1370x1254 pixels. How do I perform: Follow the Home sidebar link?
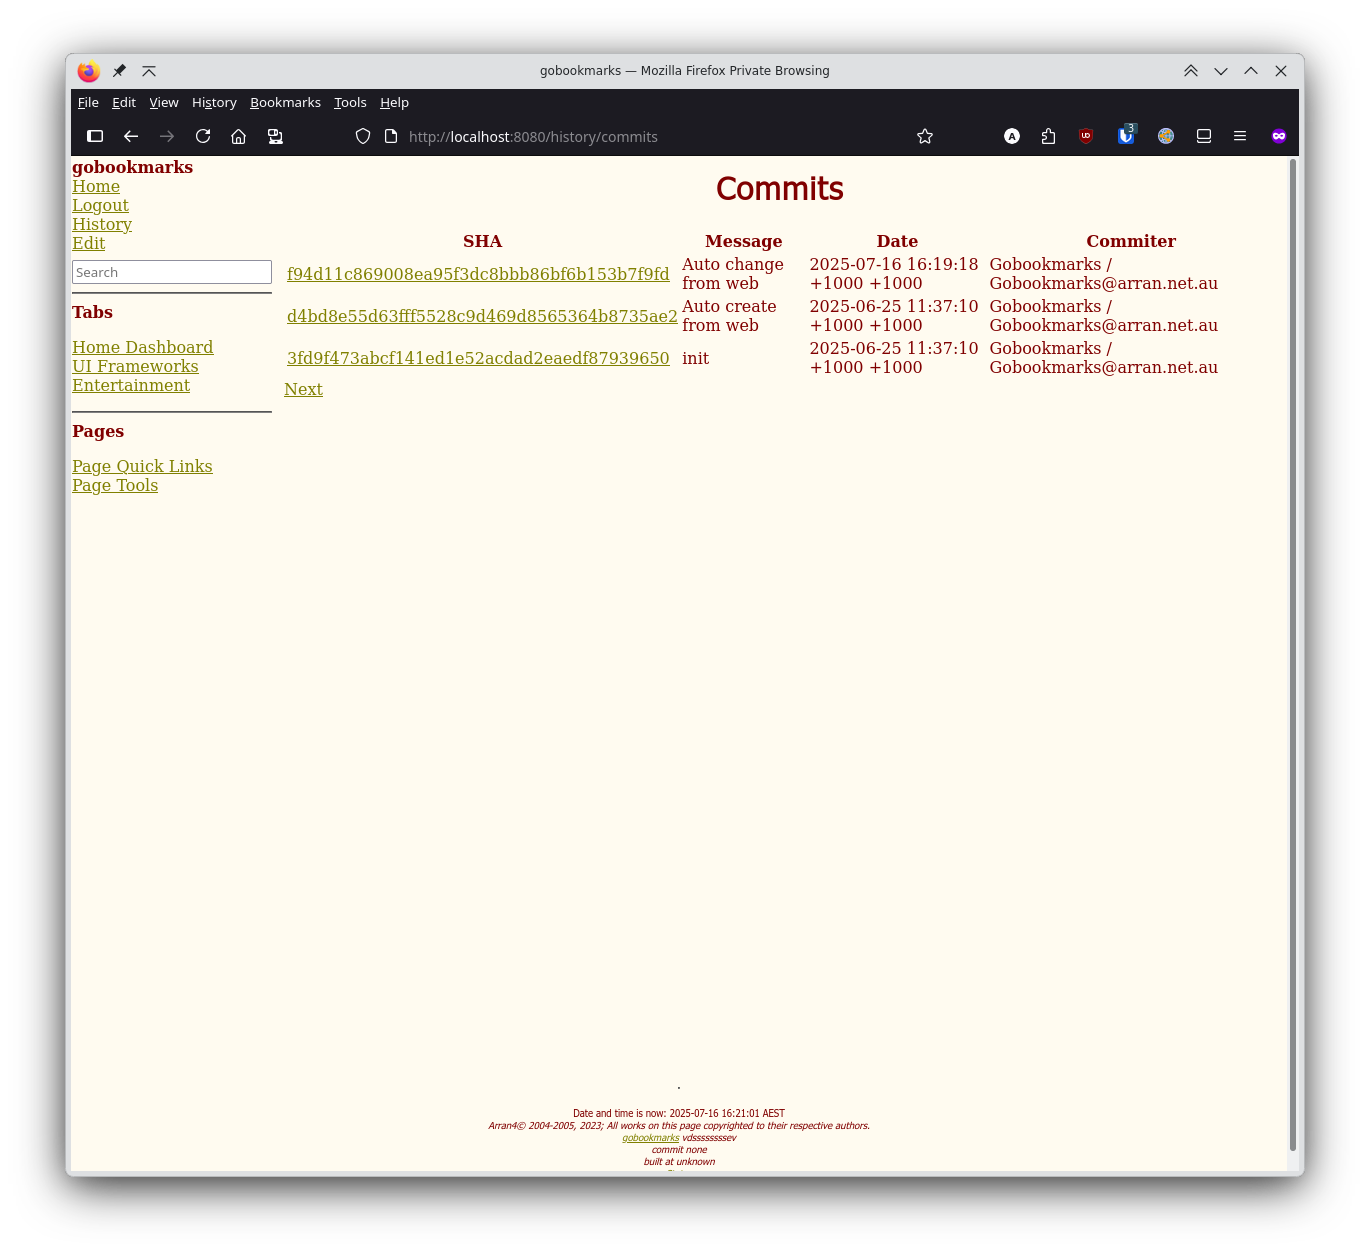[x=96, y=186]
